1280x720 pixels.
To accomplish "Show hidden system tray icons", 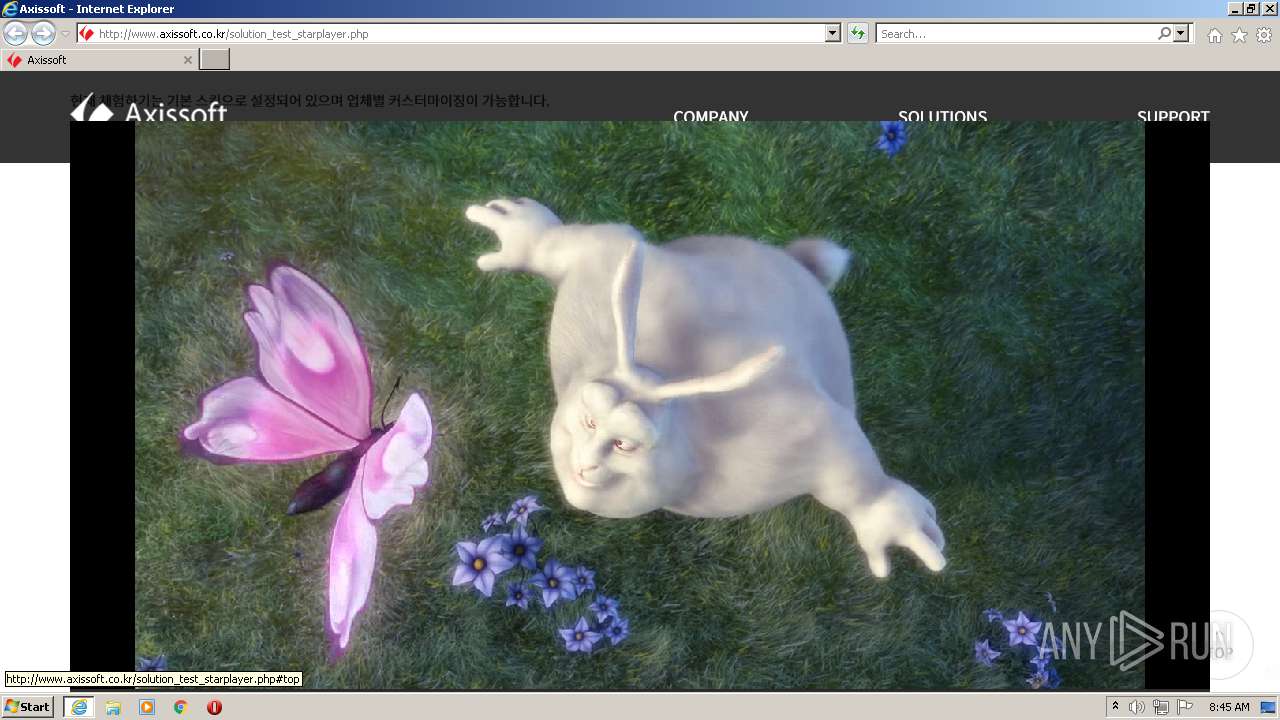I will (1115, 707).
